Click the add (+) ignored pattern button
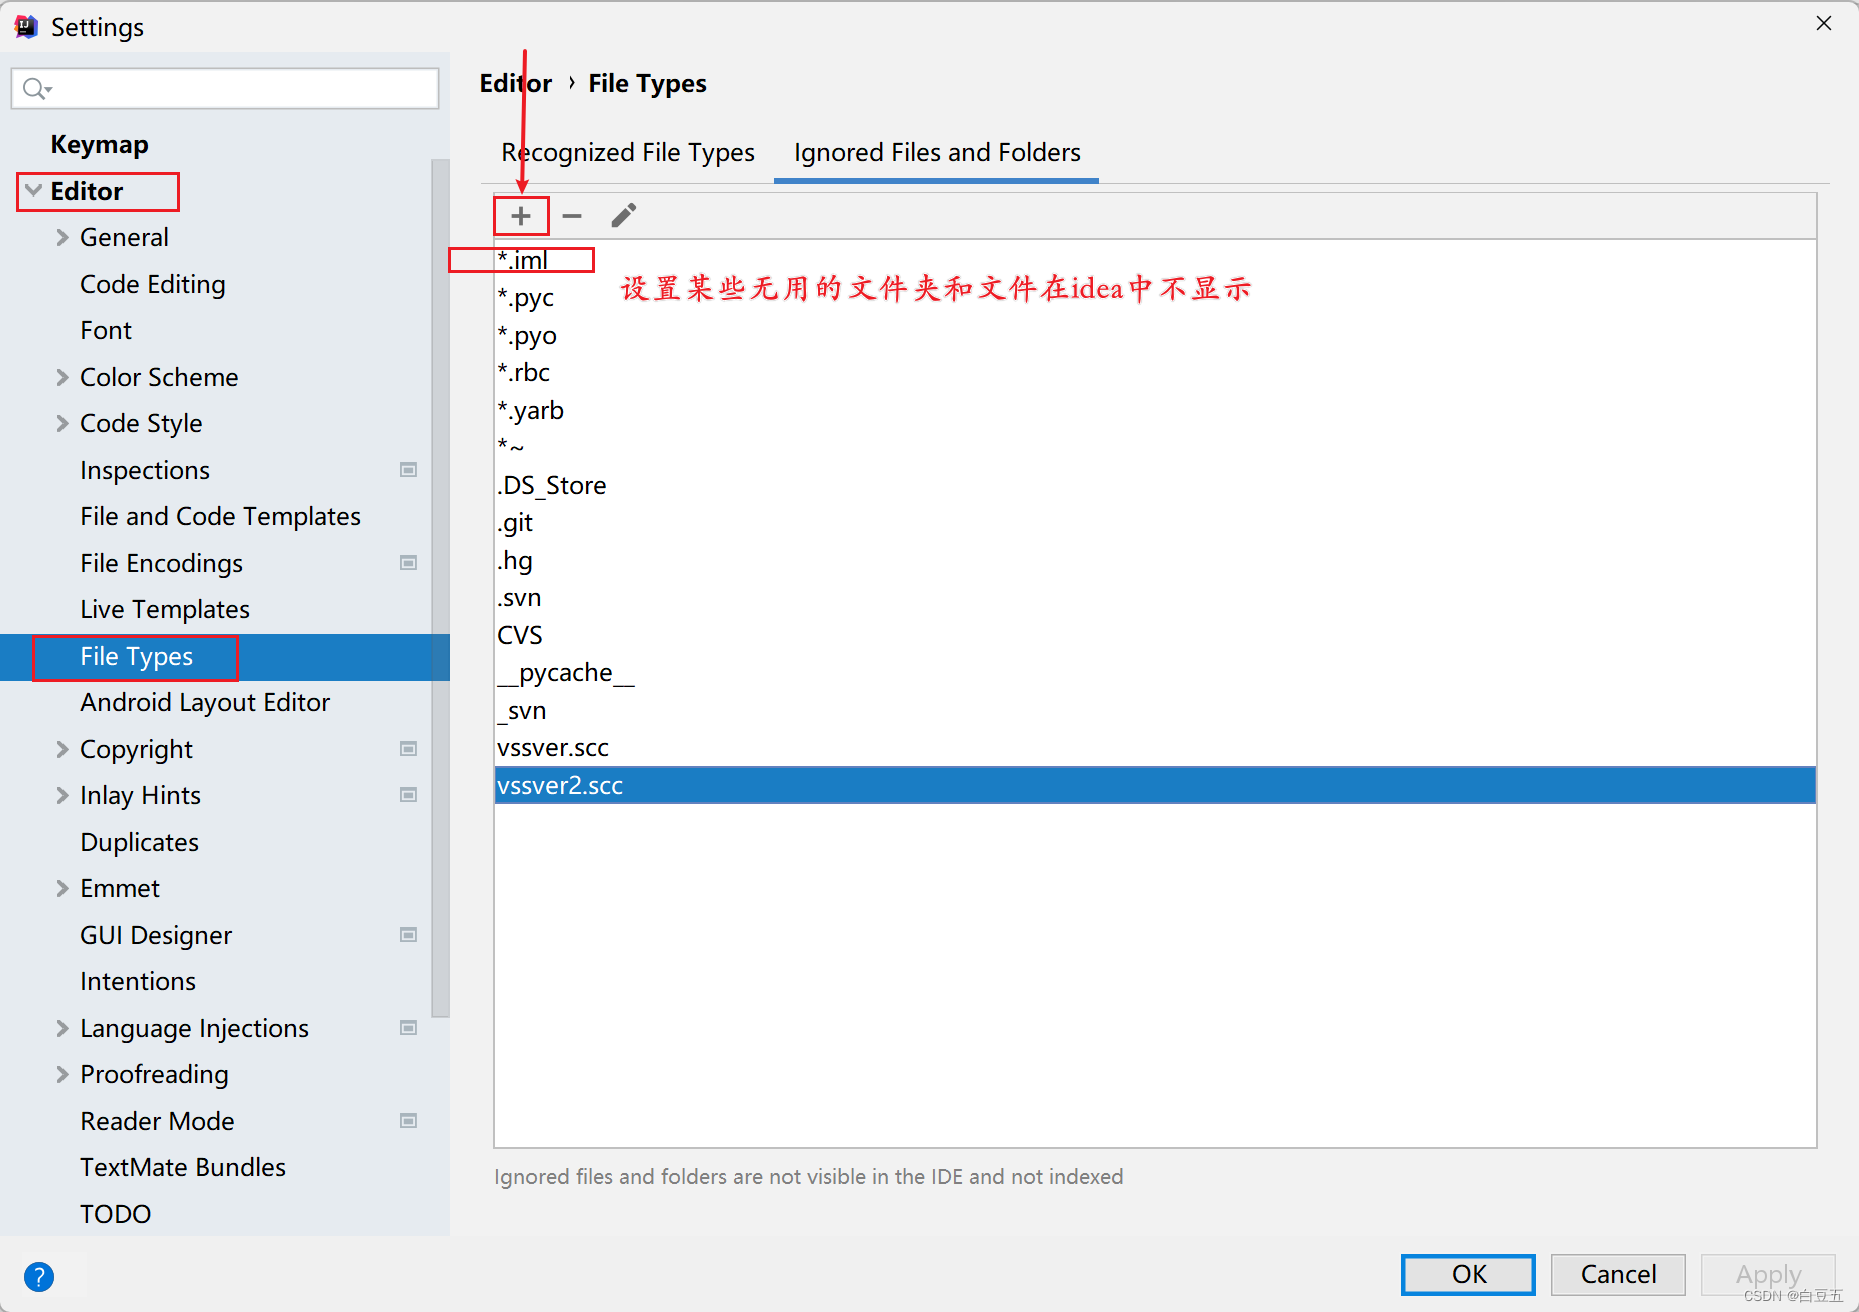The image size is (1859, 1312). [x=521, y=216]
